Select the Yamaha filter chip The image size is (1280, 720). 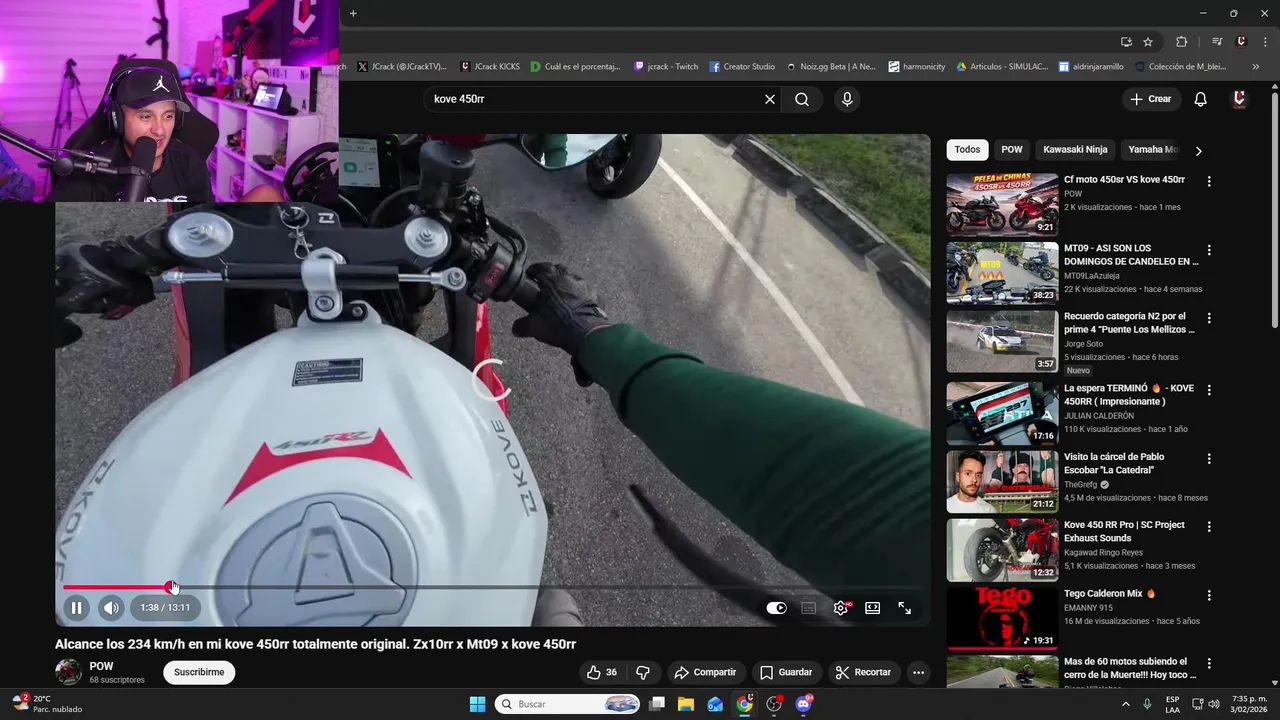click(1152, 150)
